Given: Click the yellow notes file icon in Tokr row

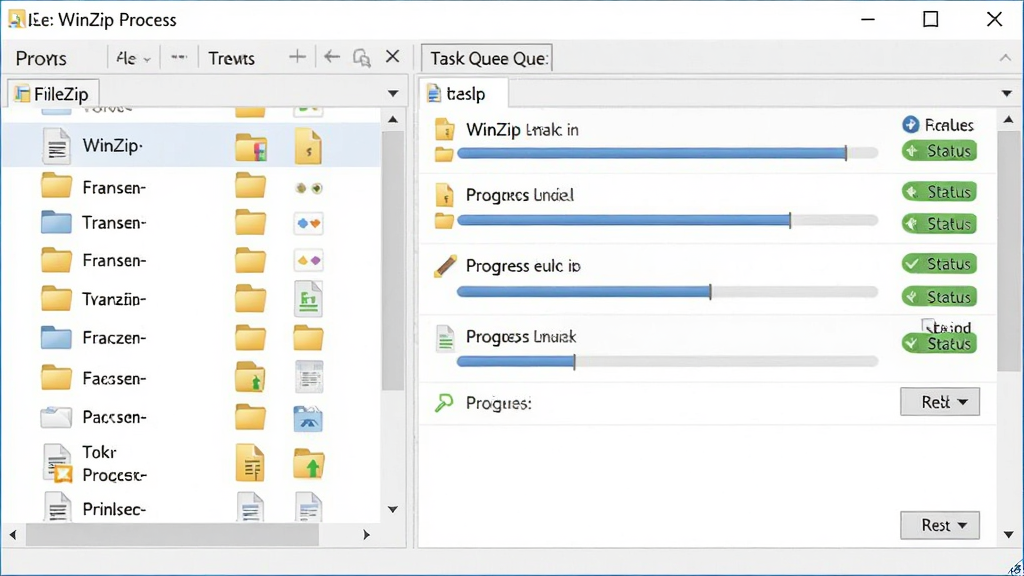Looking at the screenshot, I should coord(250,463).
